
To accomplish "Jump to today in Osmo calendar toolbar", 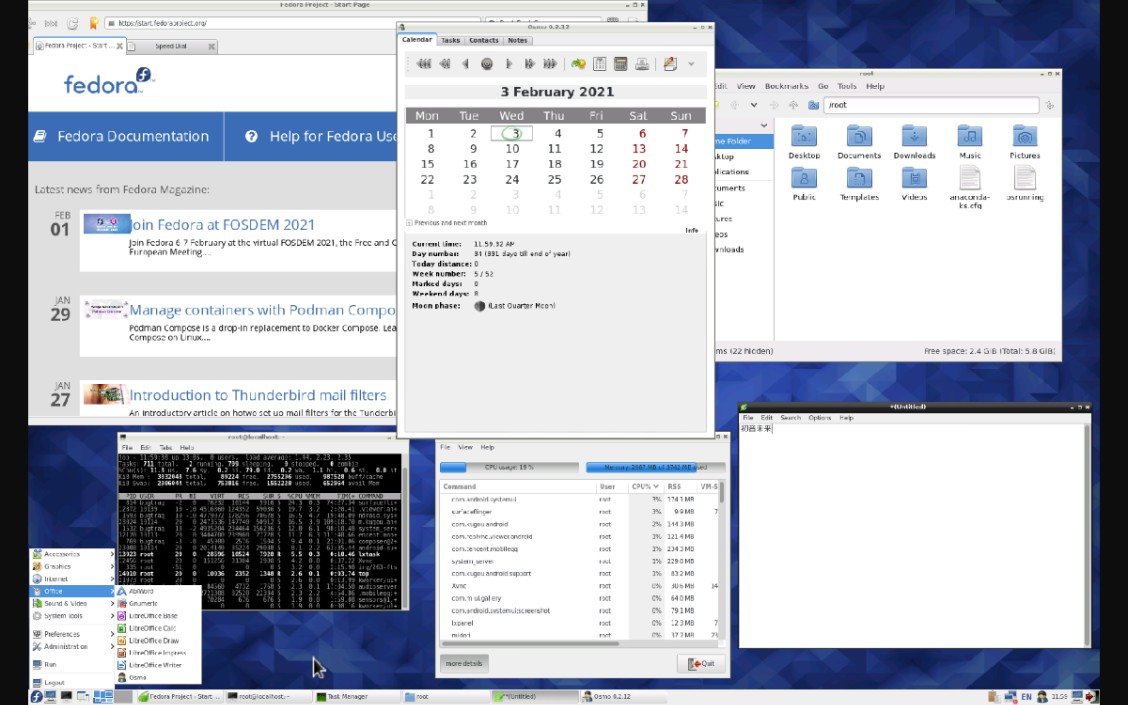I will pyautogui.click(x=487, y=64).
